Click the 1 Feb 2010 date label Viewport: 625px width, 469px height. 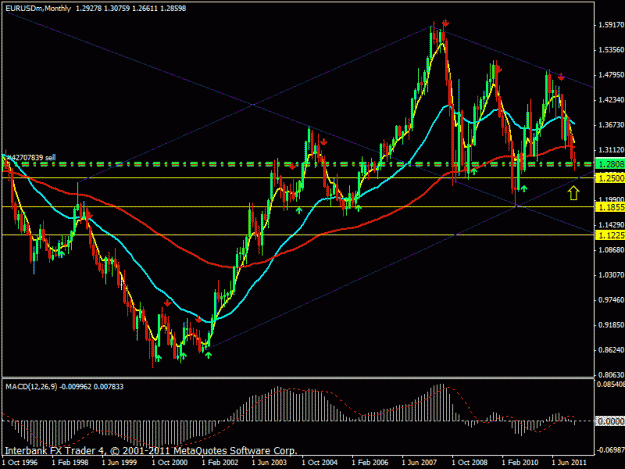coord(520,463)
